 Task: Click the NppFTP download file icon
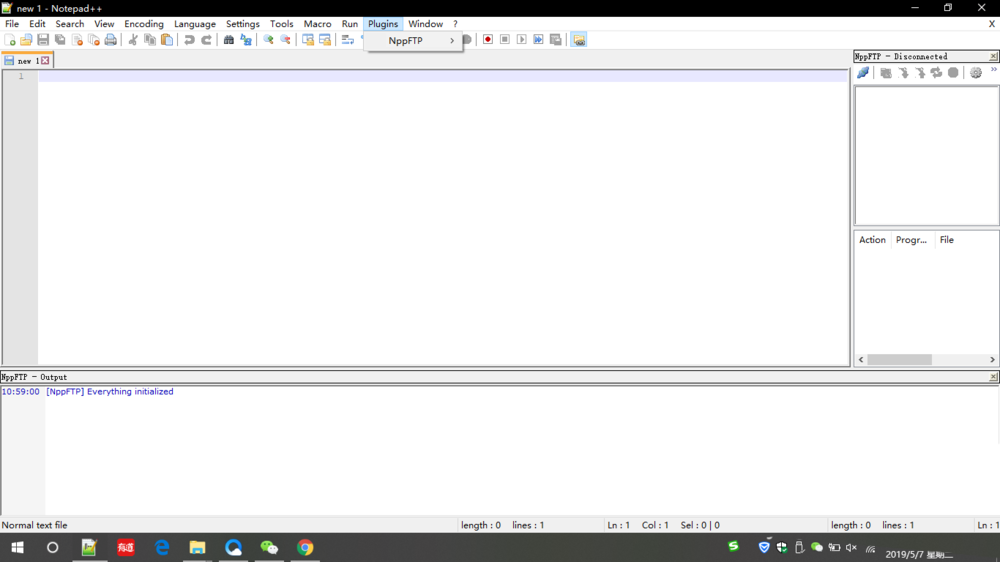(x=903, y=73)
